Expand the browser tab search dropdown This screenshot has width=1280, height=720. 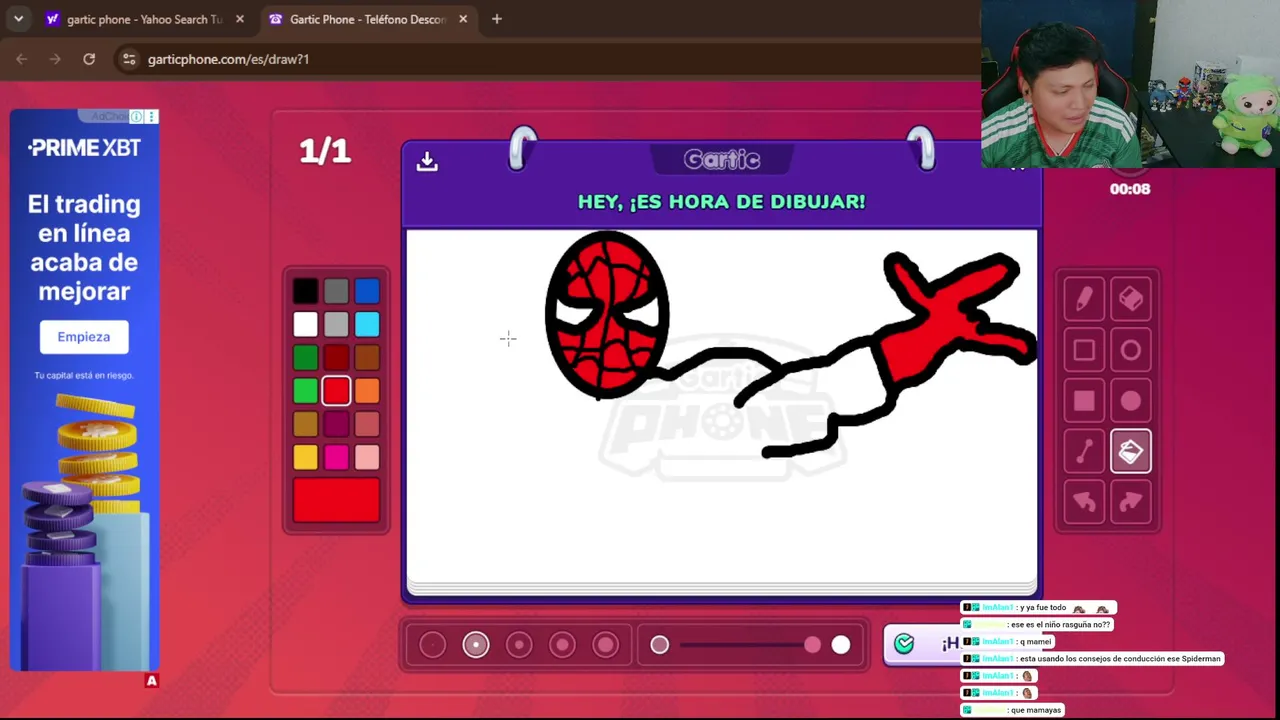point(18,19)
